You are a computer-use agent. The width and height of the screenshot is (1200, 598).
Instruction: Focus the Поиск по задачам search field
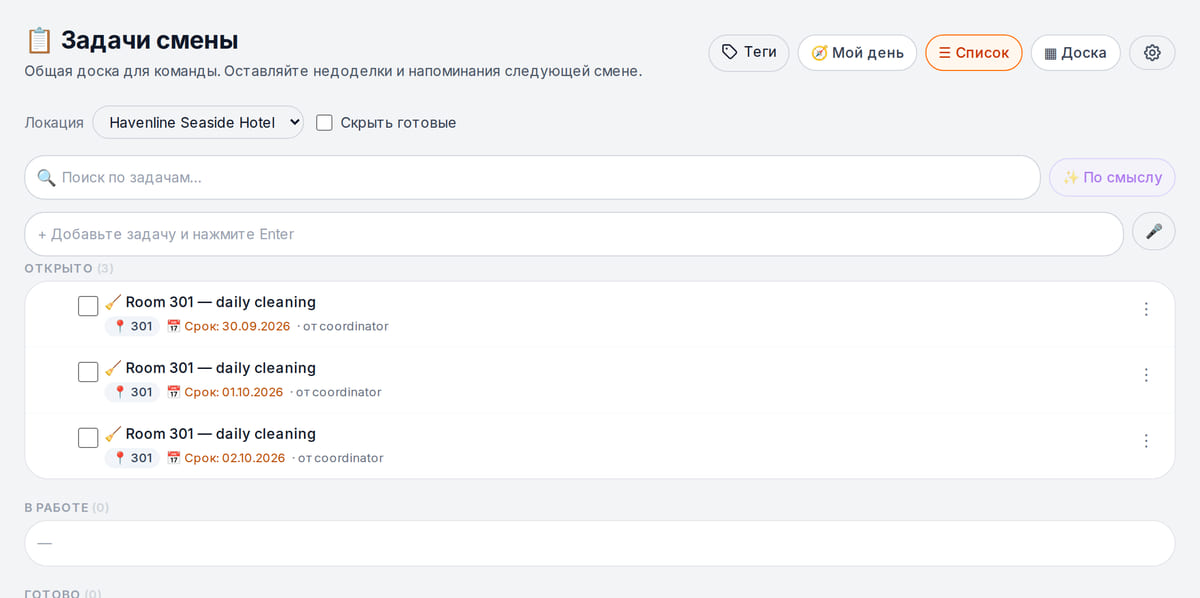tap(533, 178)
